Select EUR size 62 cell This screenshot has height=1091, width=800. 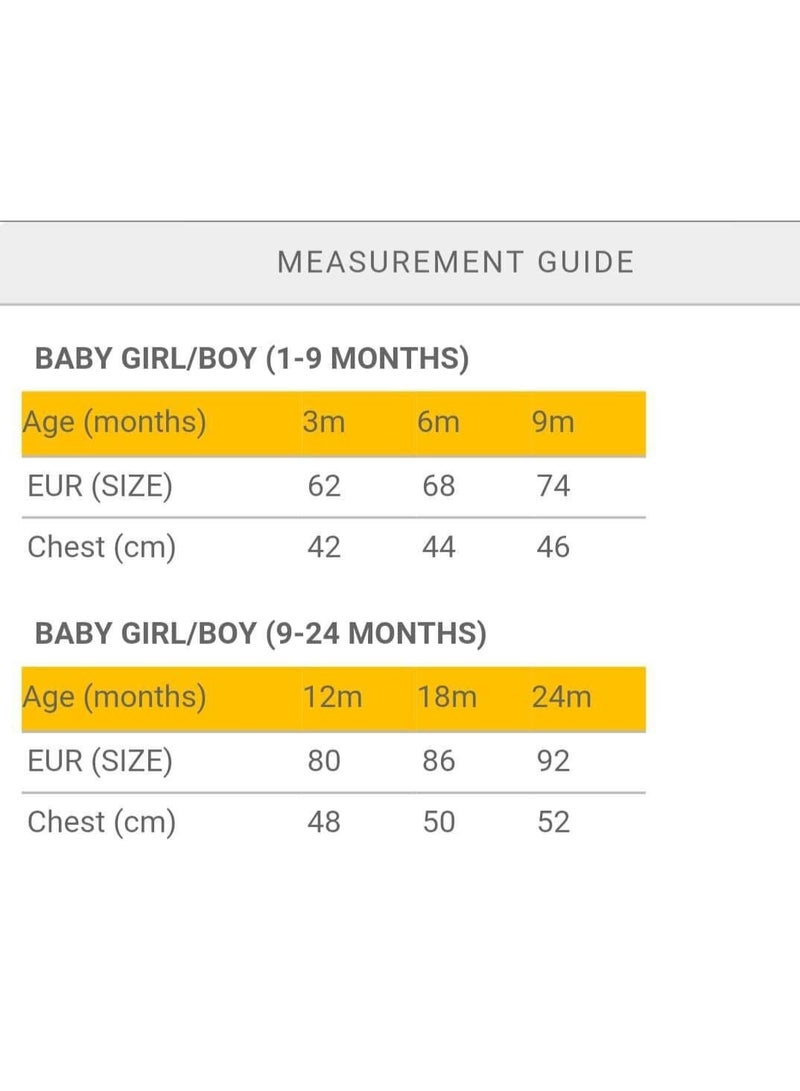[323, 486]
